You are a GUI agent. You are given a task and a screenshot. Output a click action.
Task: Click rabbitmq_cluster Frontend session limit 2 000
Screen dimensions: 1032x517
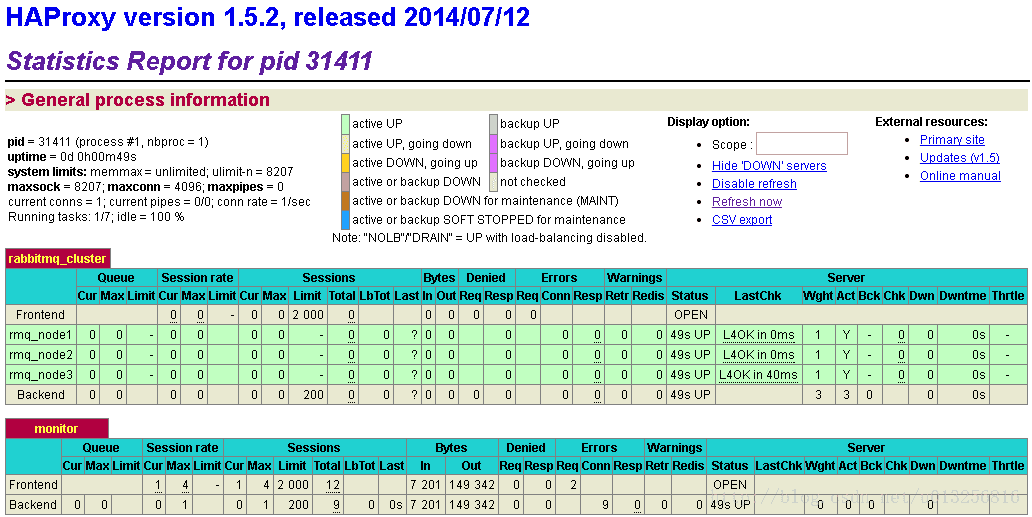tap(308, 315)
